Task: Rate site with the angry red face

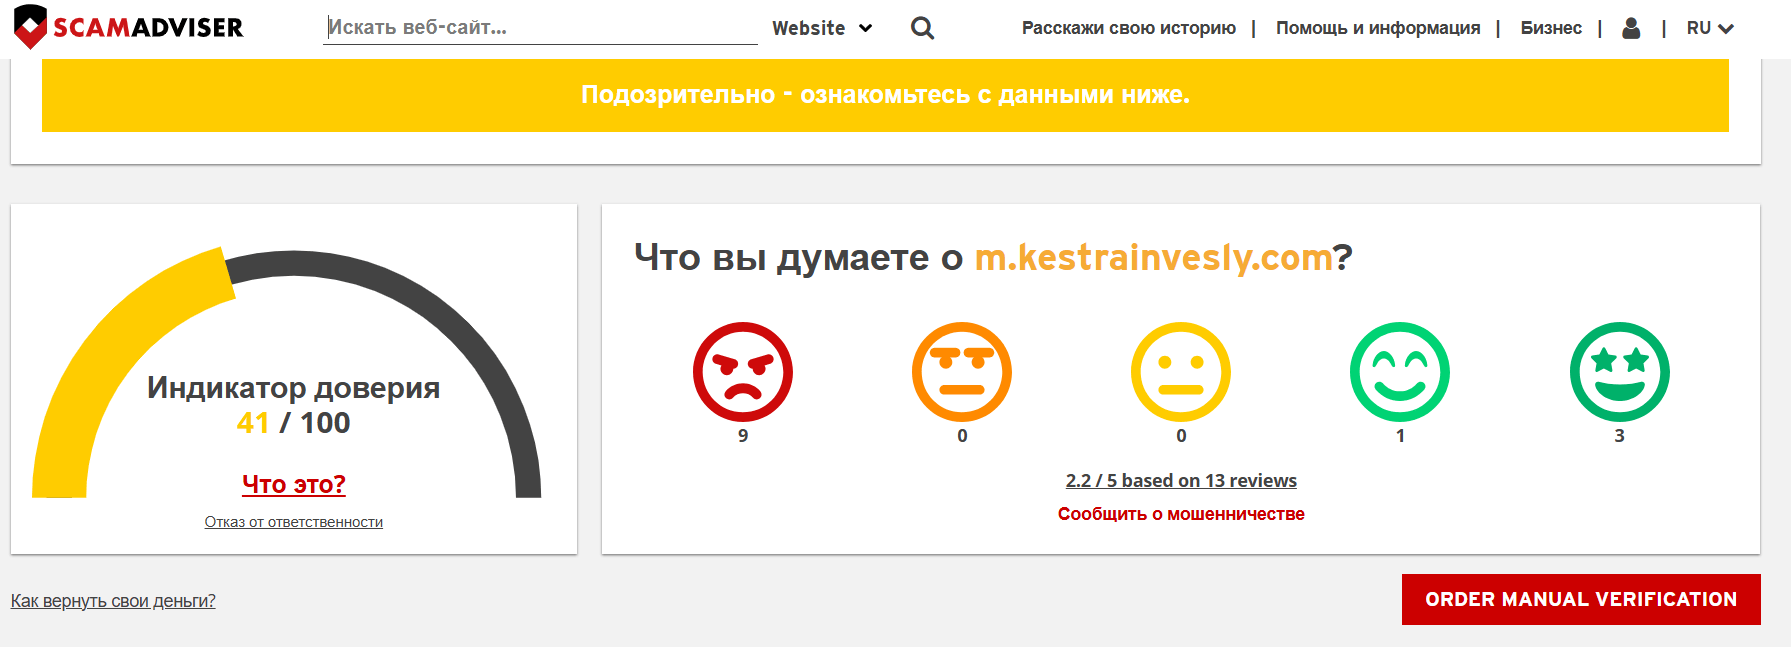Action: 743,372
